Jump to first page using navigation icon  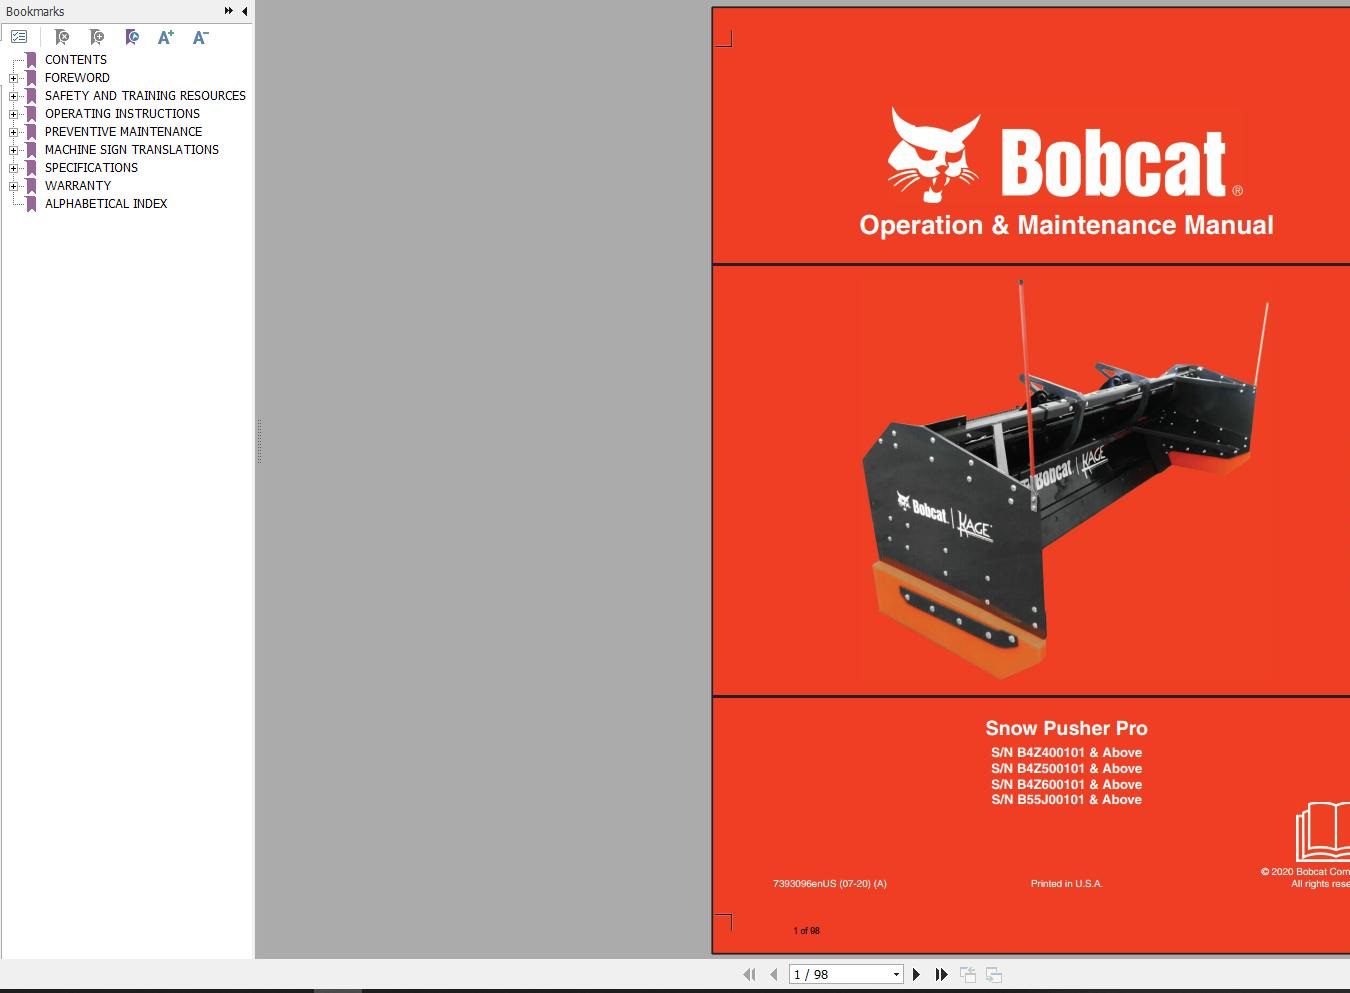tap(750, 974)
